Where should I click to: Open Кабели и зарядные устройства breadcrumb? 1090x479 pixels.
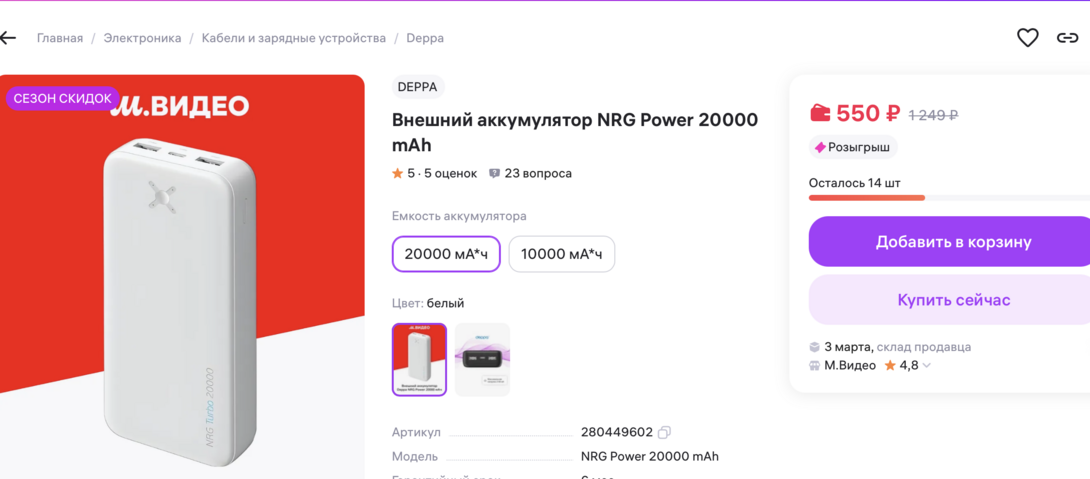tap(293, 38)
